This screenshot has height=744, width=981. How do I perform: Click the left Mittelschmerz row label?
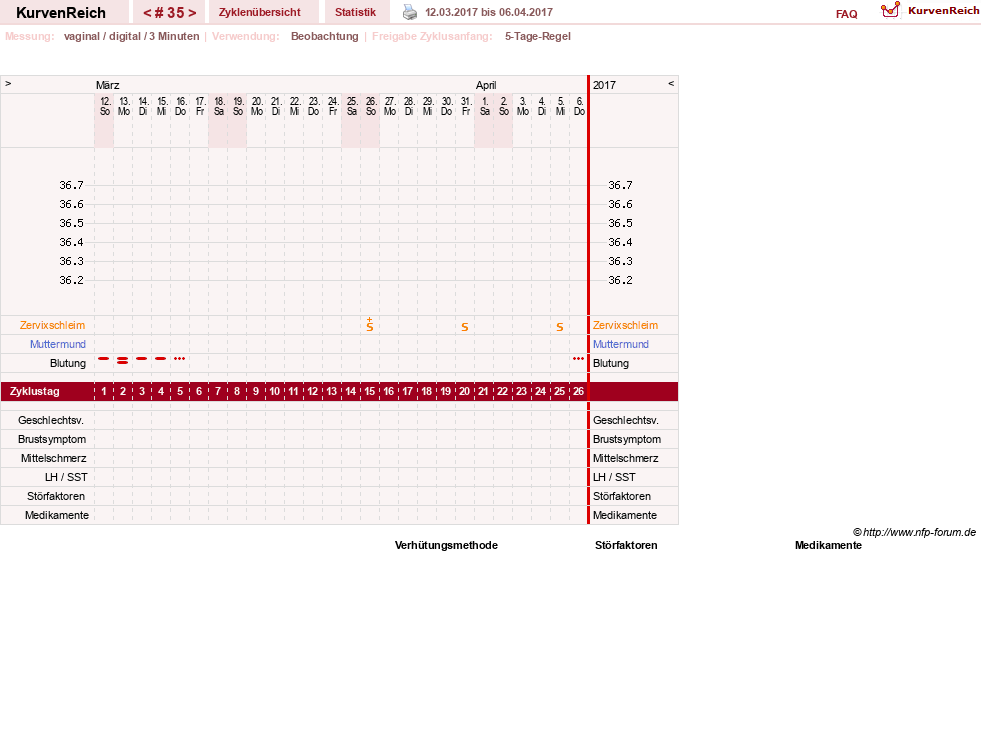tap(54, 458)
